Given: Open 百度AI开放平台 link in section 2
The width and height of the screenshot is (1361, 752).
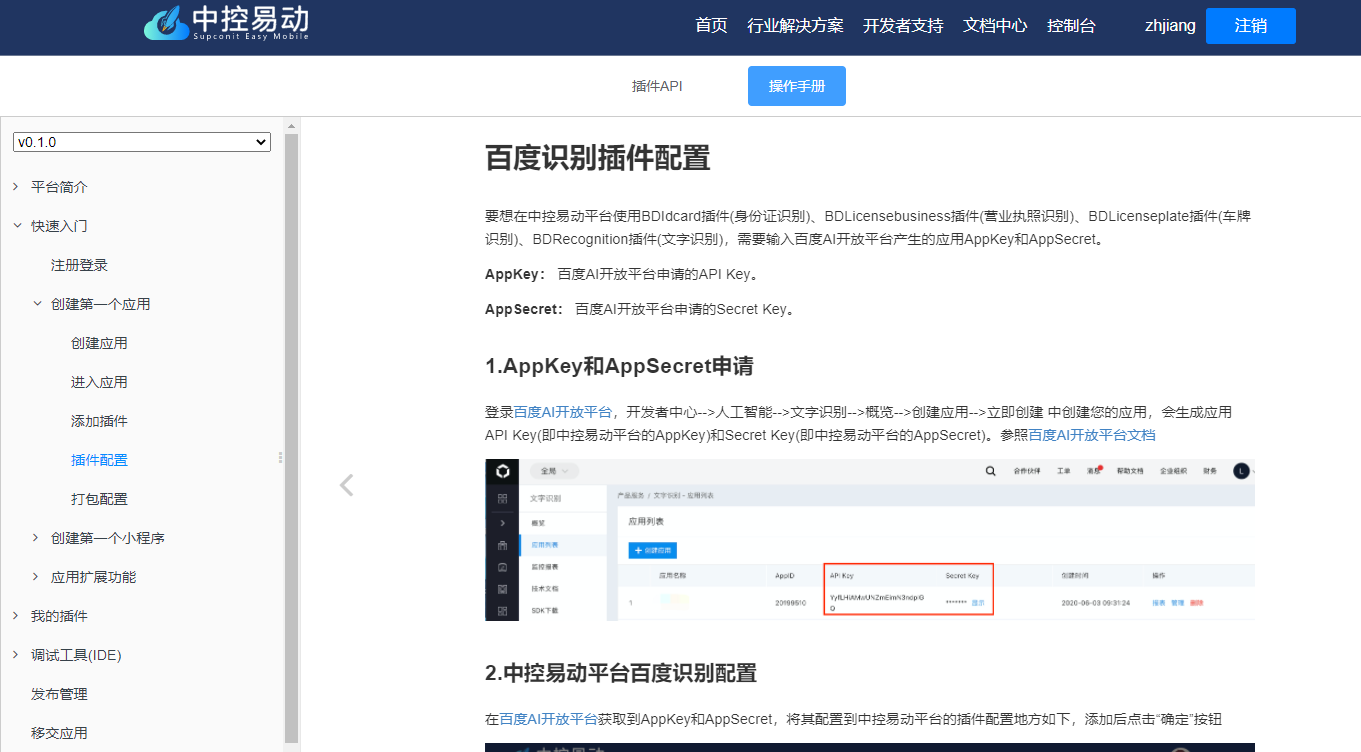Looking at the screenshot, I should (549, 719).
